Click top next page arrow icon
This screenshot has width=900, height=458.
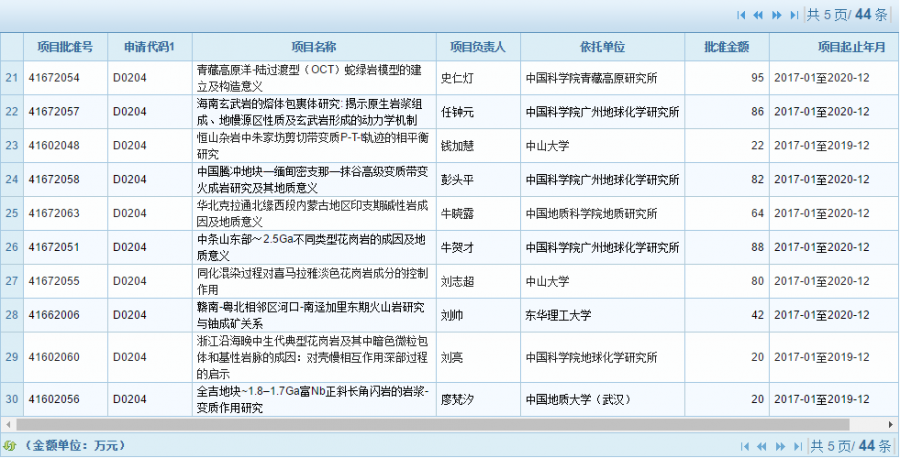(777, 15)
